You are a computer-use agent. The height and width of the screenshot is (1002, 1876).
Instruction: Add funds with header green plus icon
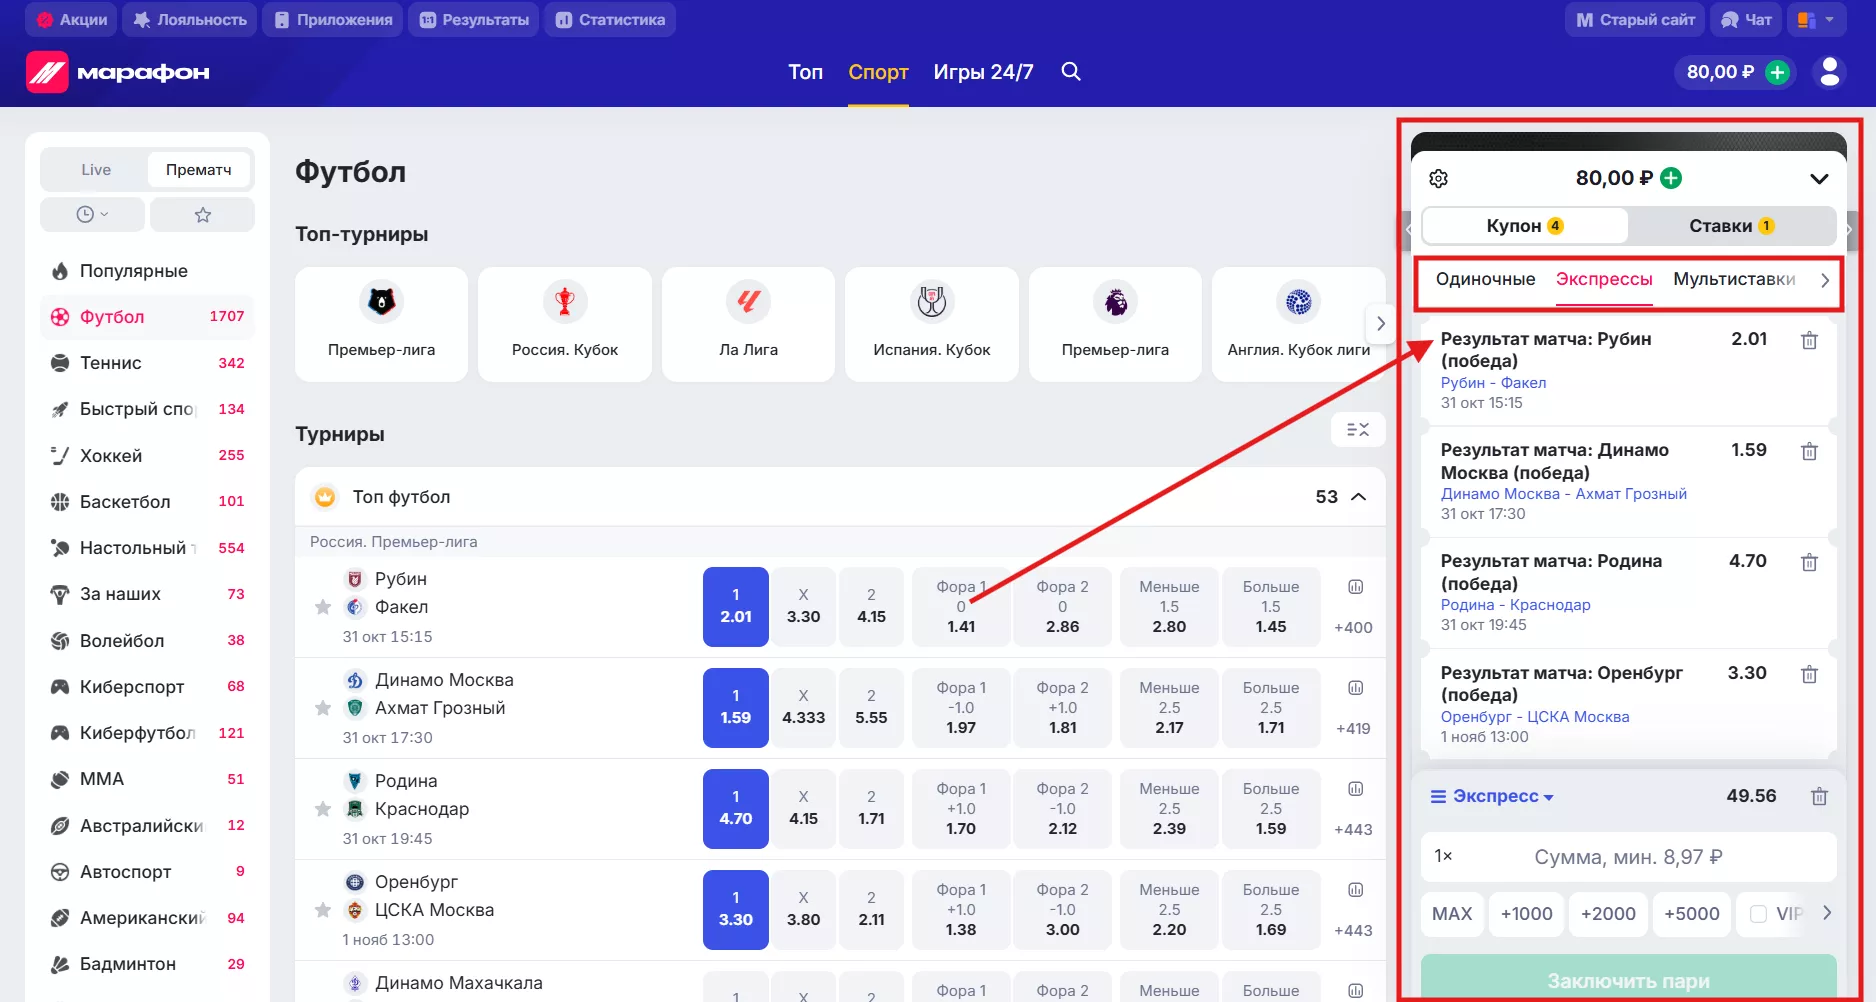[1777, 72]
